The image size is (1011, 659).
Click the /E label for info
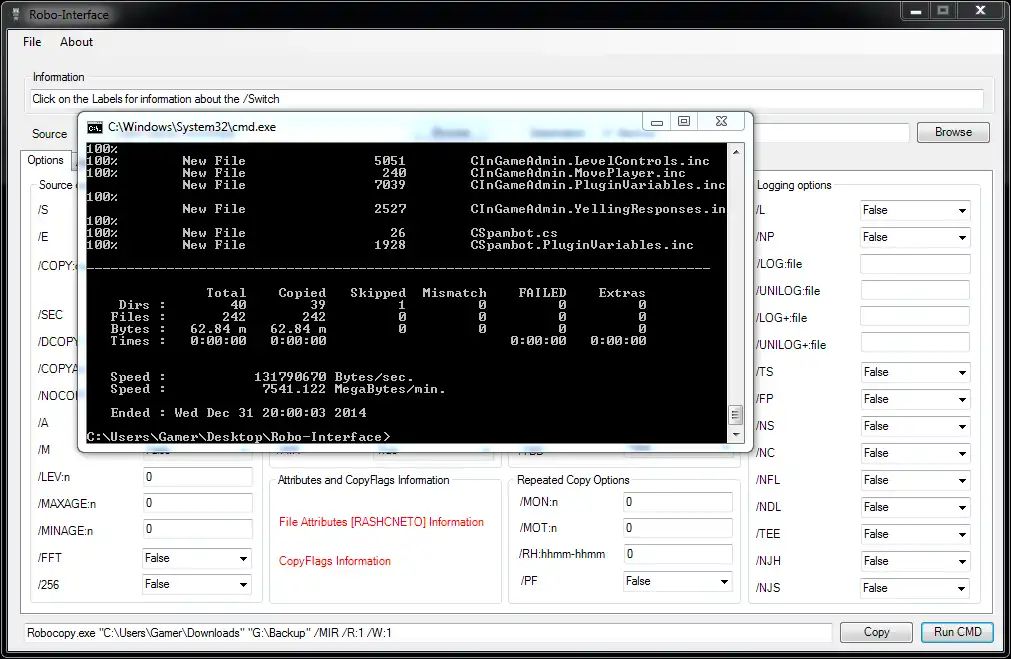tap(43, 237)
